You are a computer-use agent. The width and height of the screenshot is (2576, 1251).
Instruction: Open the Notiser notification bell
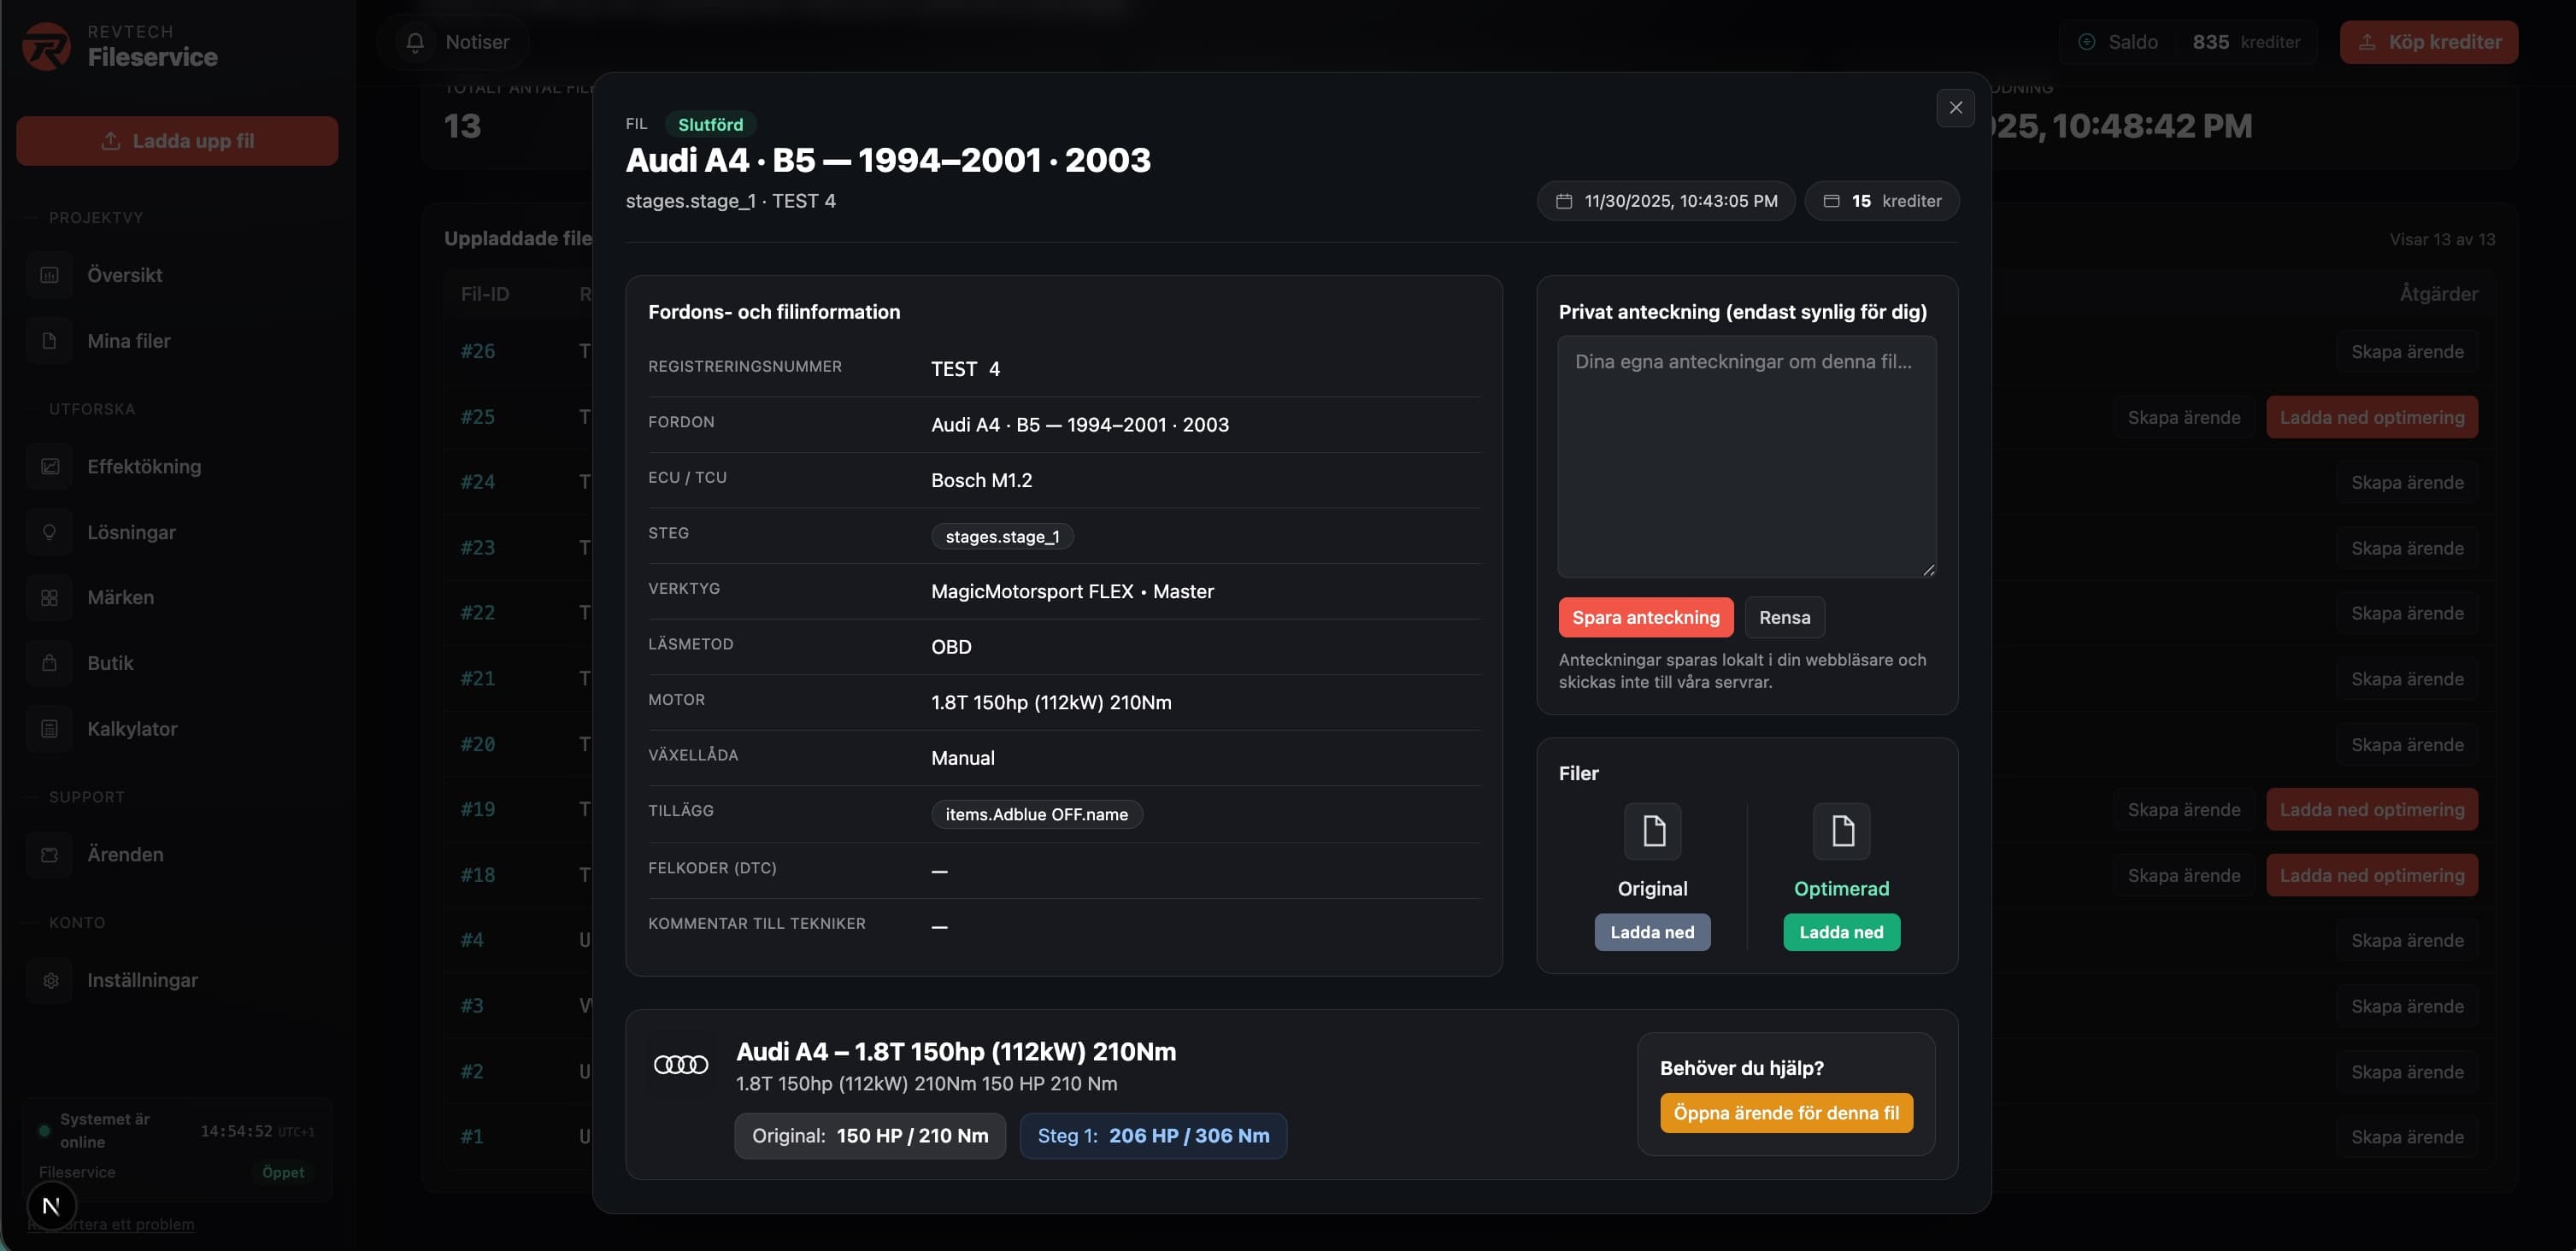pos(416,42)
